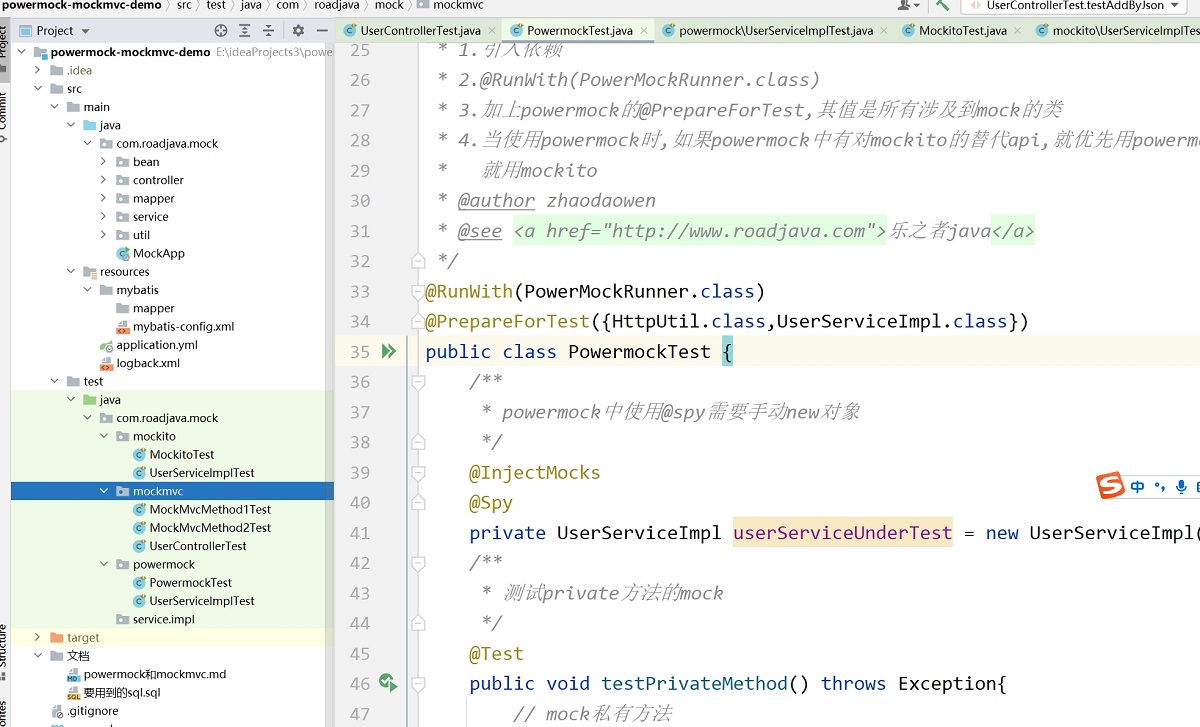Run testPrivateMethod from gutter icon
Viewport: 1200px width, 727px height.
[x=388, y=683]
